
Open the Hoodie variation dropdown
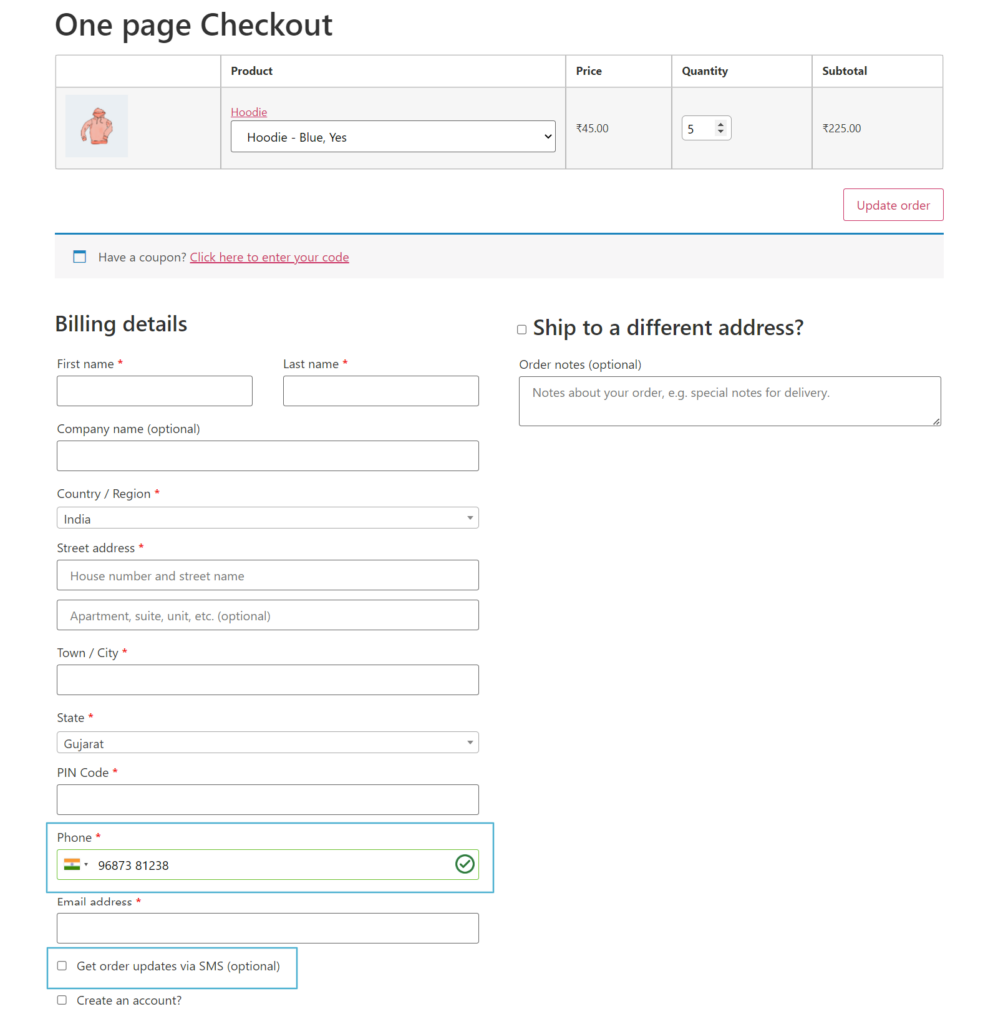(x=392, y=135)
